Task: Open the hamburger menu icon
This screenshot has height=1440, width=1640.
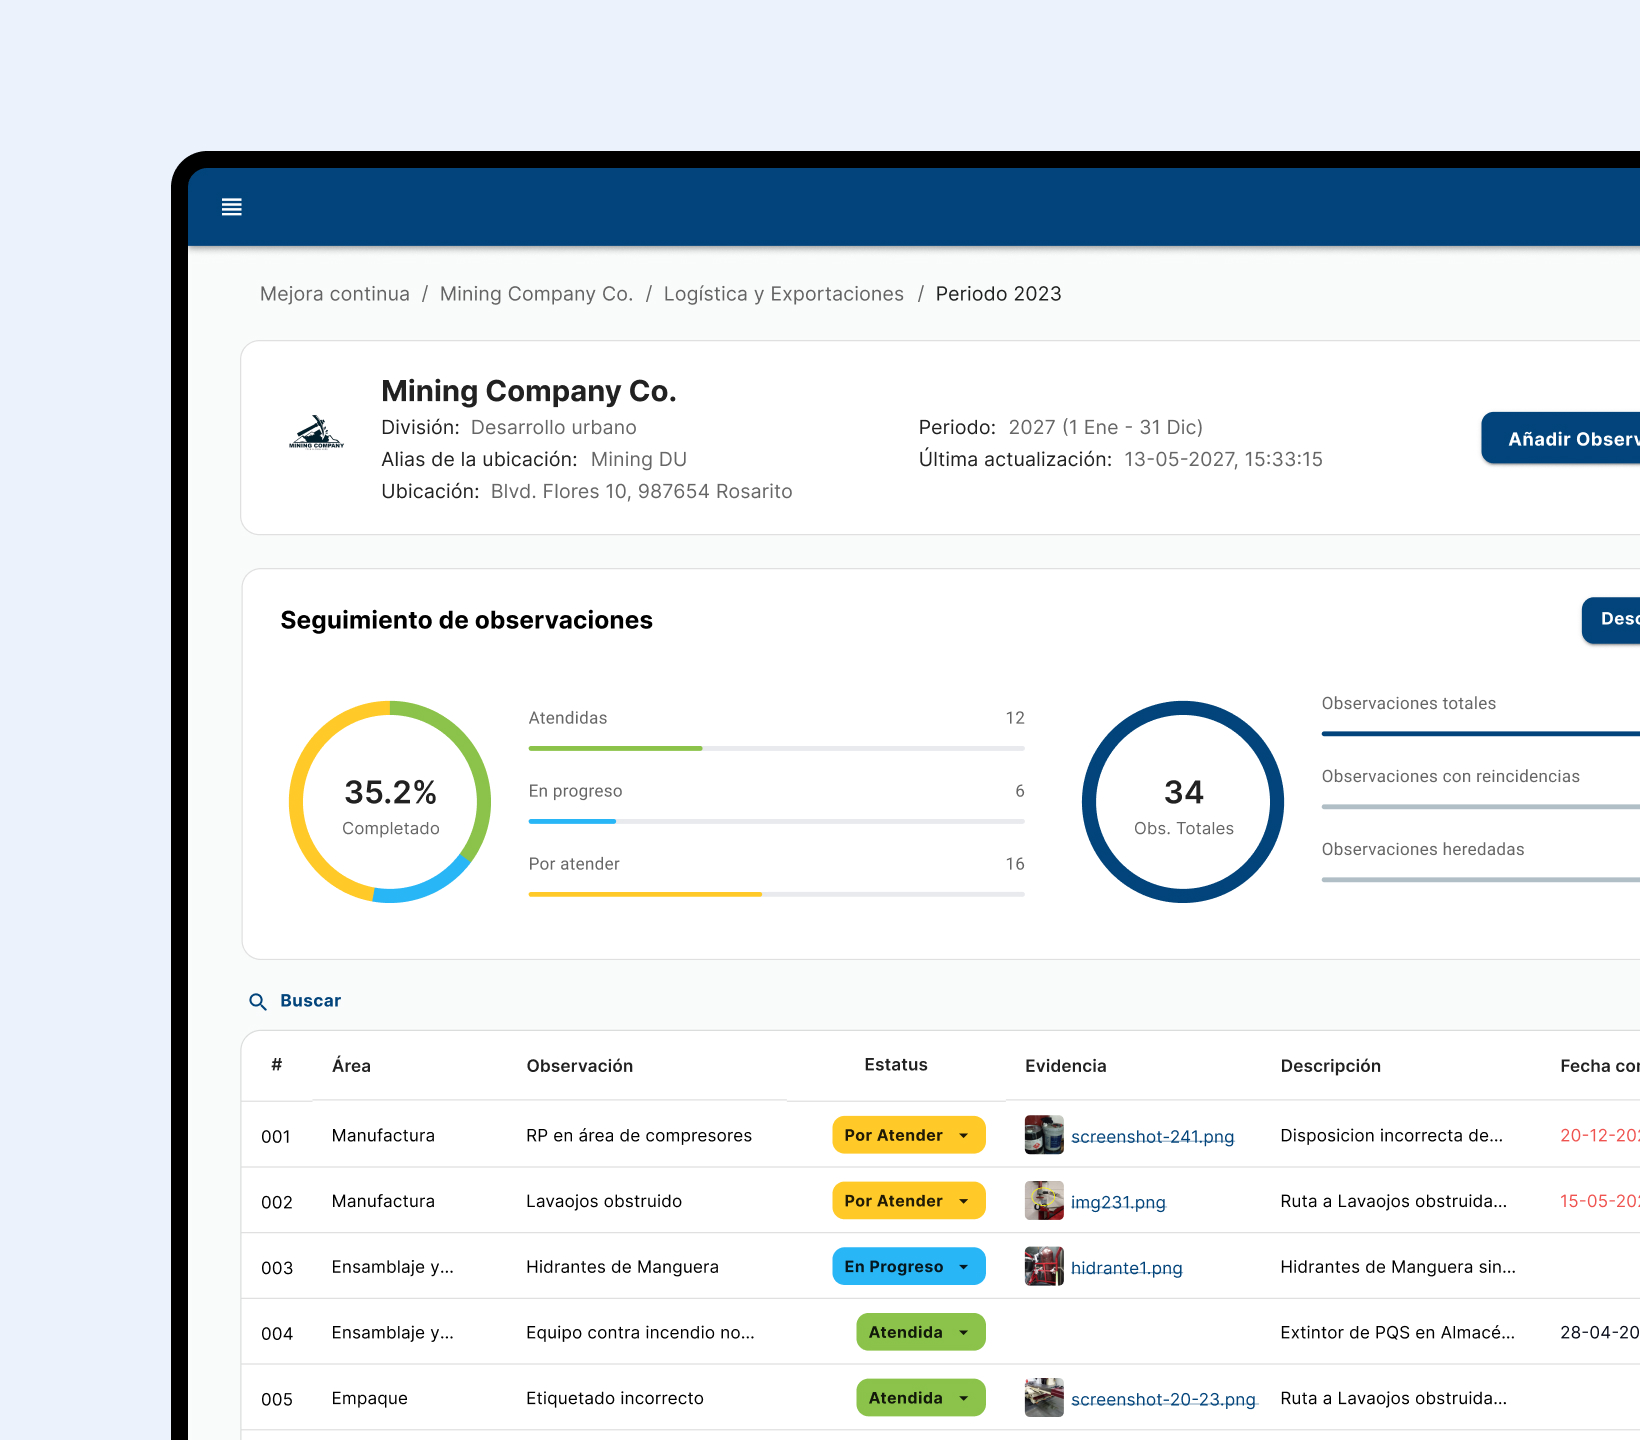Action: tap(232, 207)
